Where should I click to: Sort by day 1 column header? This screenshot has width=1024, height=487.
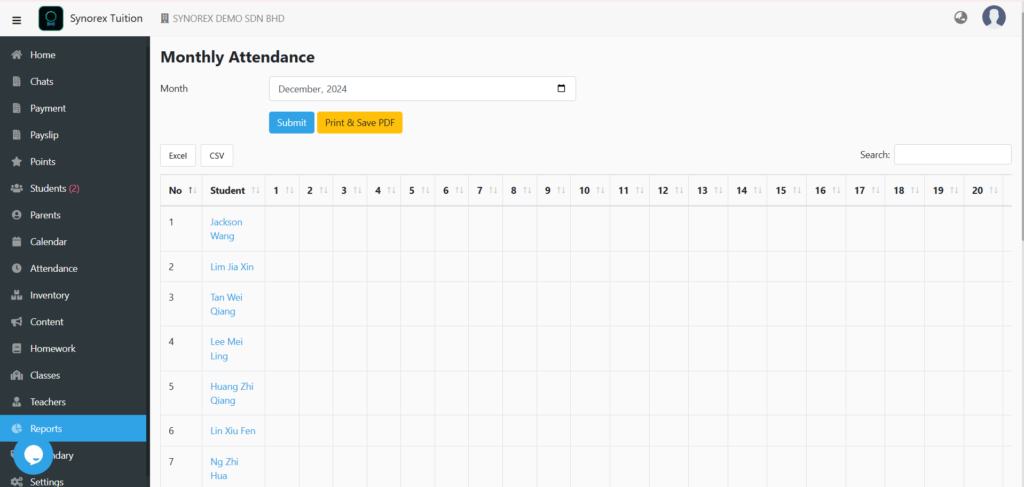tap(282, 191)
